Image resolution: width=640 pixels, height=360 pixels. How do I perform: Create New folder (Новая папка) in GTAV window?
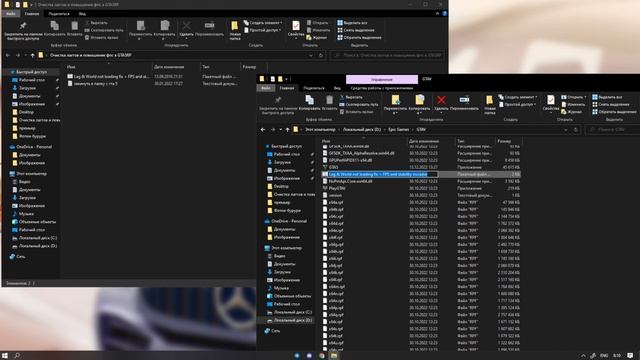point(489,104)
